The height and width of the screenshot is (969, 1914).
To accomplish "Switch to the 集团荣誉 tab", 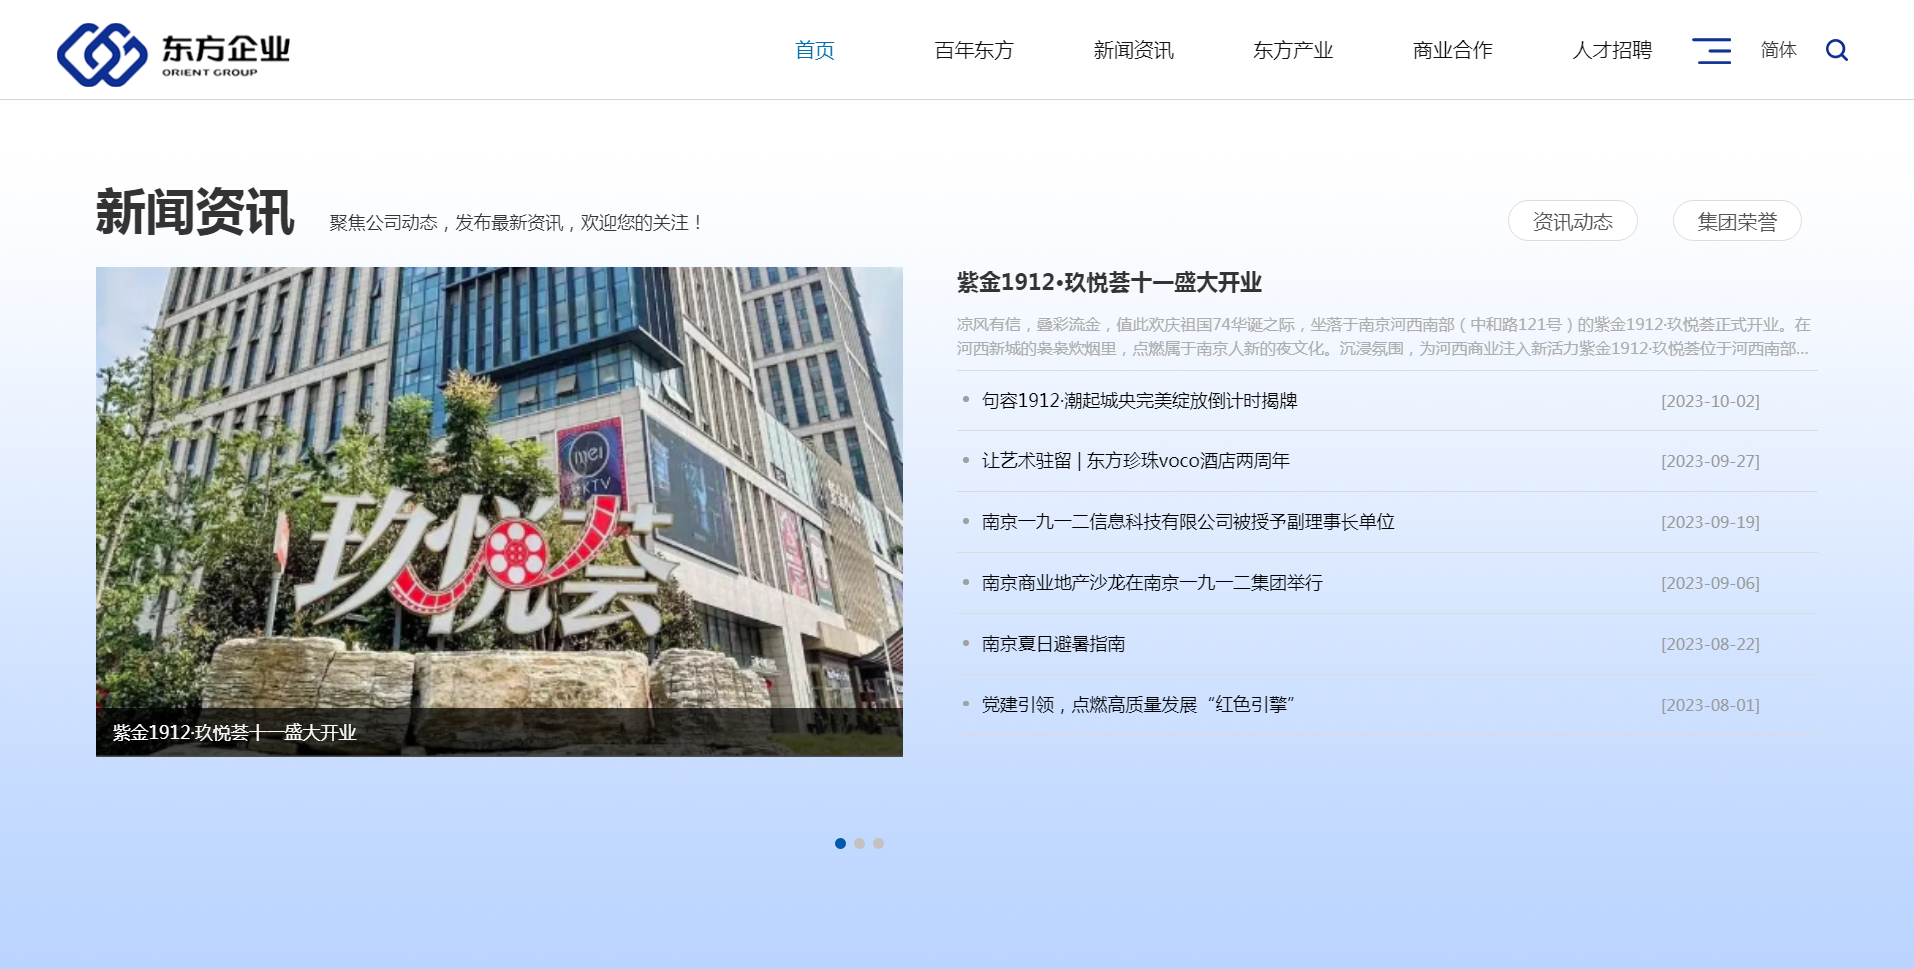I will [x=1736, y=221].
